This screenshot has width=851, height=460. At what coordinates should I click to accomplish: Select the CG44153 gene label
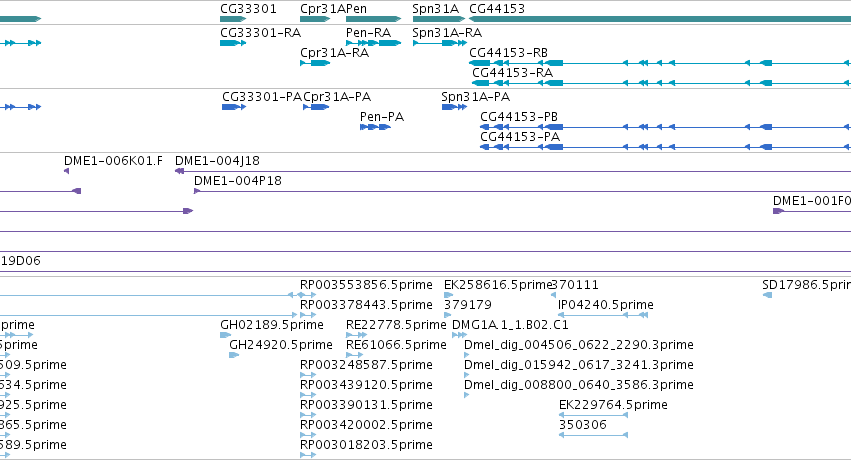(497, 9)
